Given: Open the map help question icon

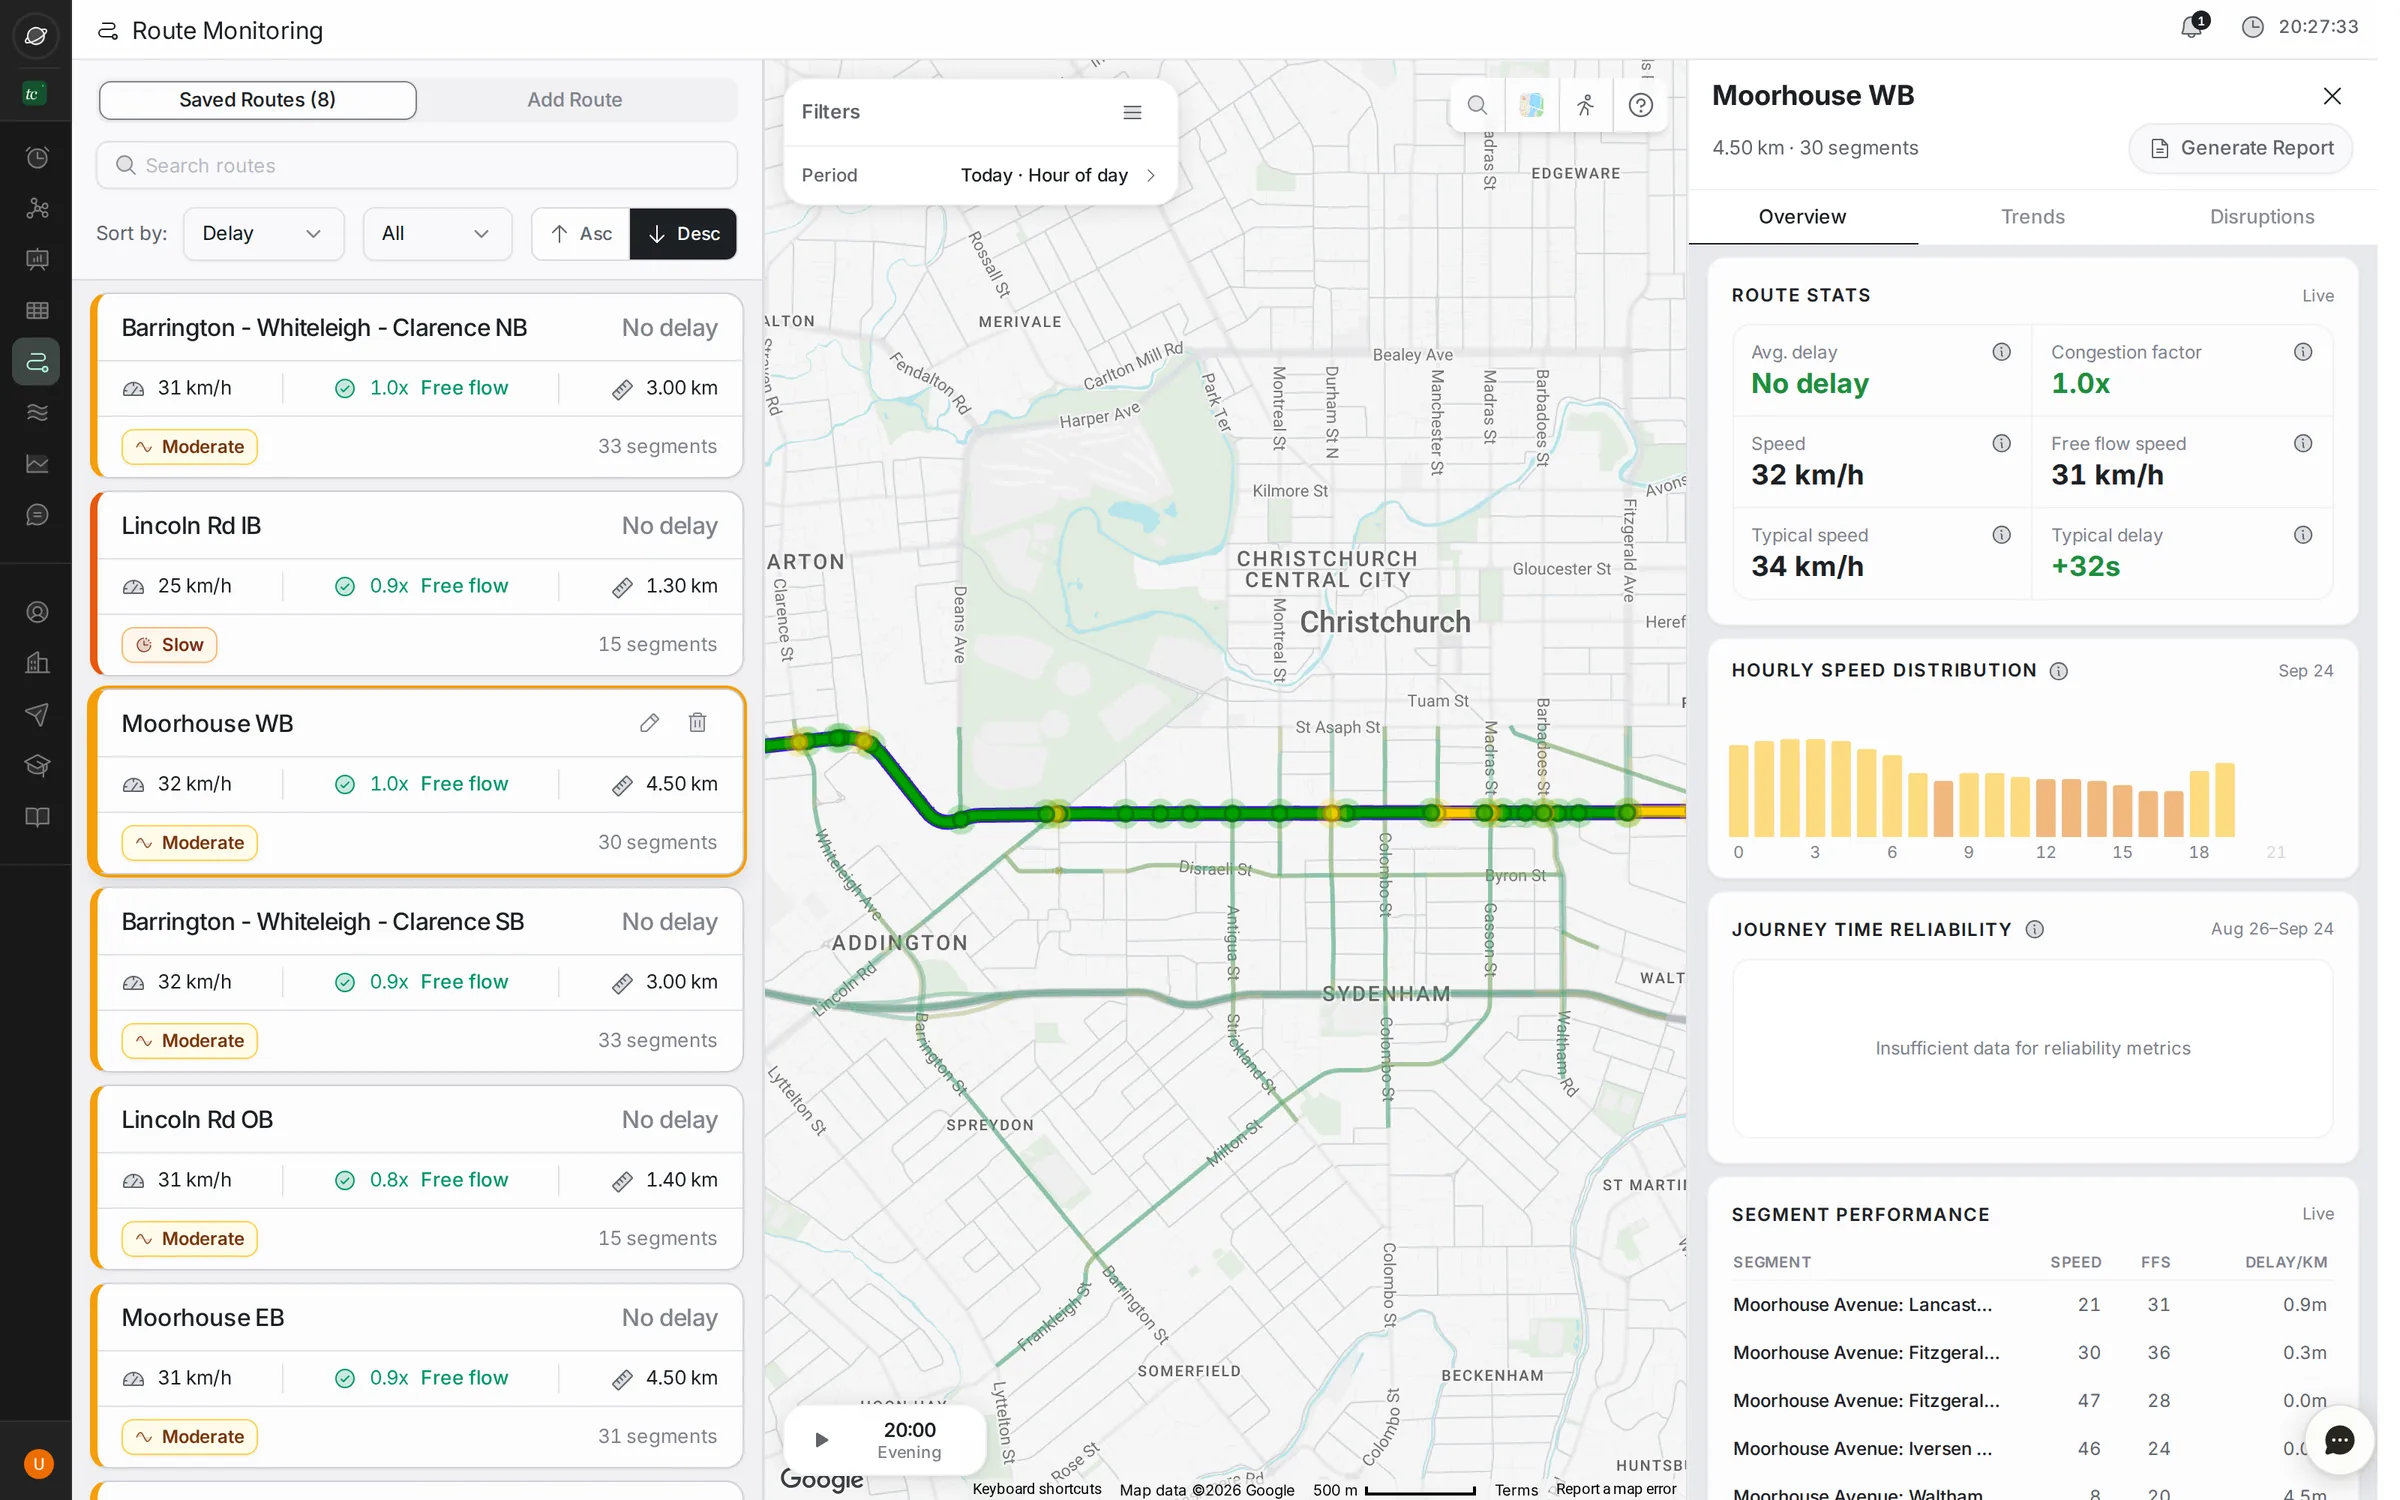Looking at the screenshot, I should pos(1640,105).
